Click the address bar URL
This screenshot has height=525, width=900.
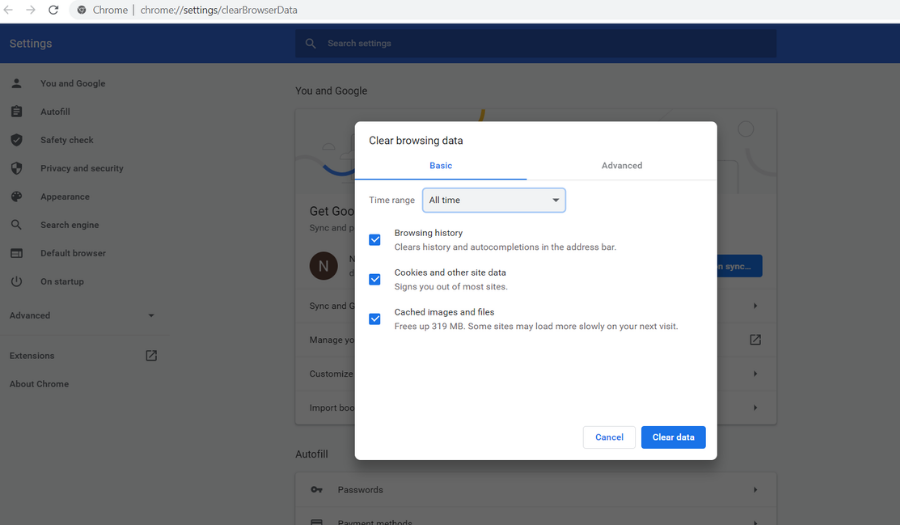tap(219, 10)
